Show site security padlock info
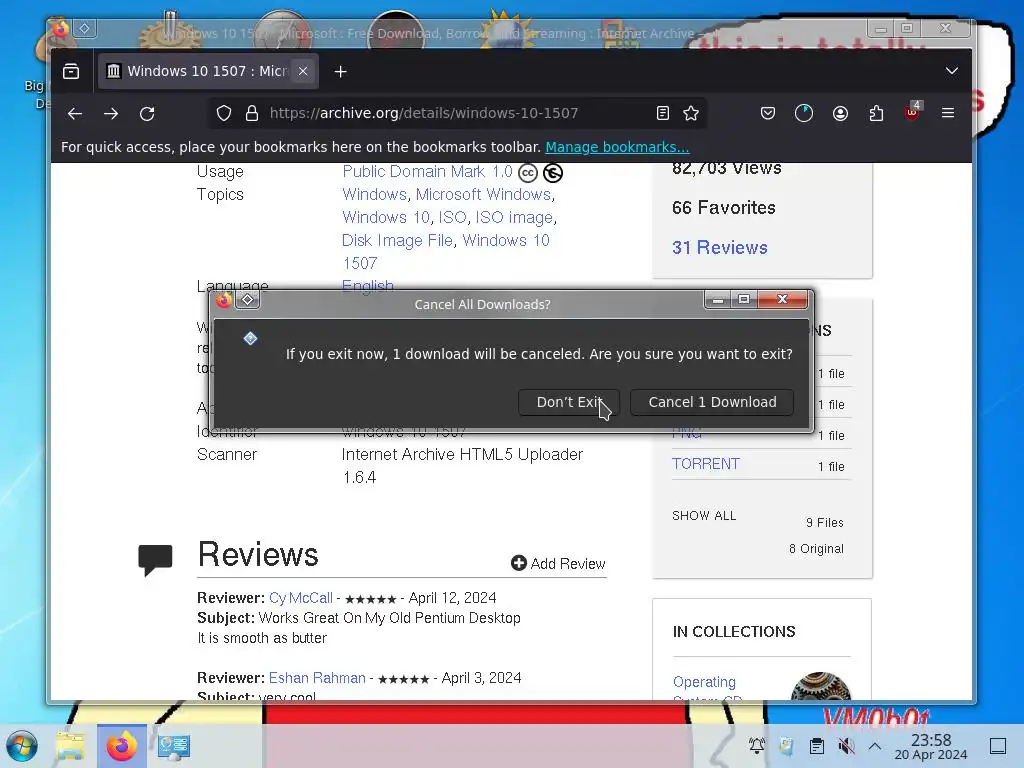Image resolution: width=1024 pixels, height=768 pixels. pyautogui.click(x=251, y=114)
